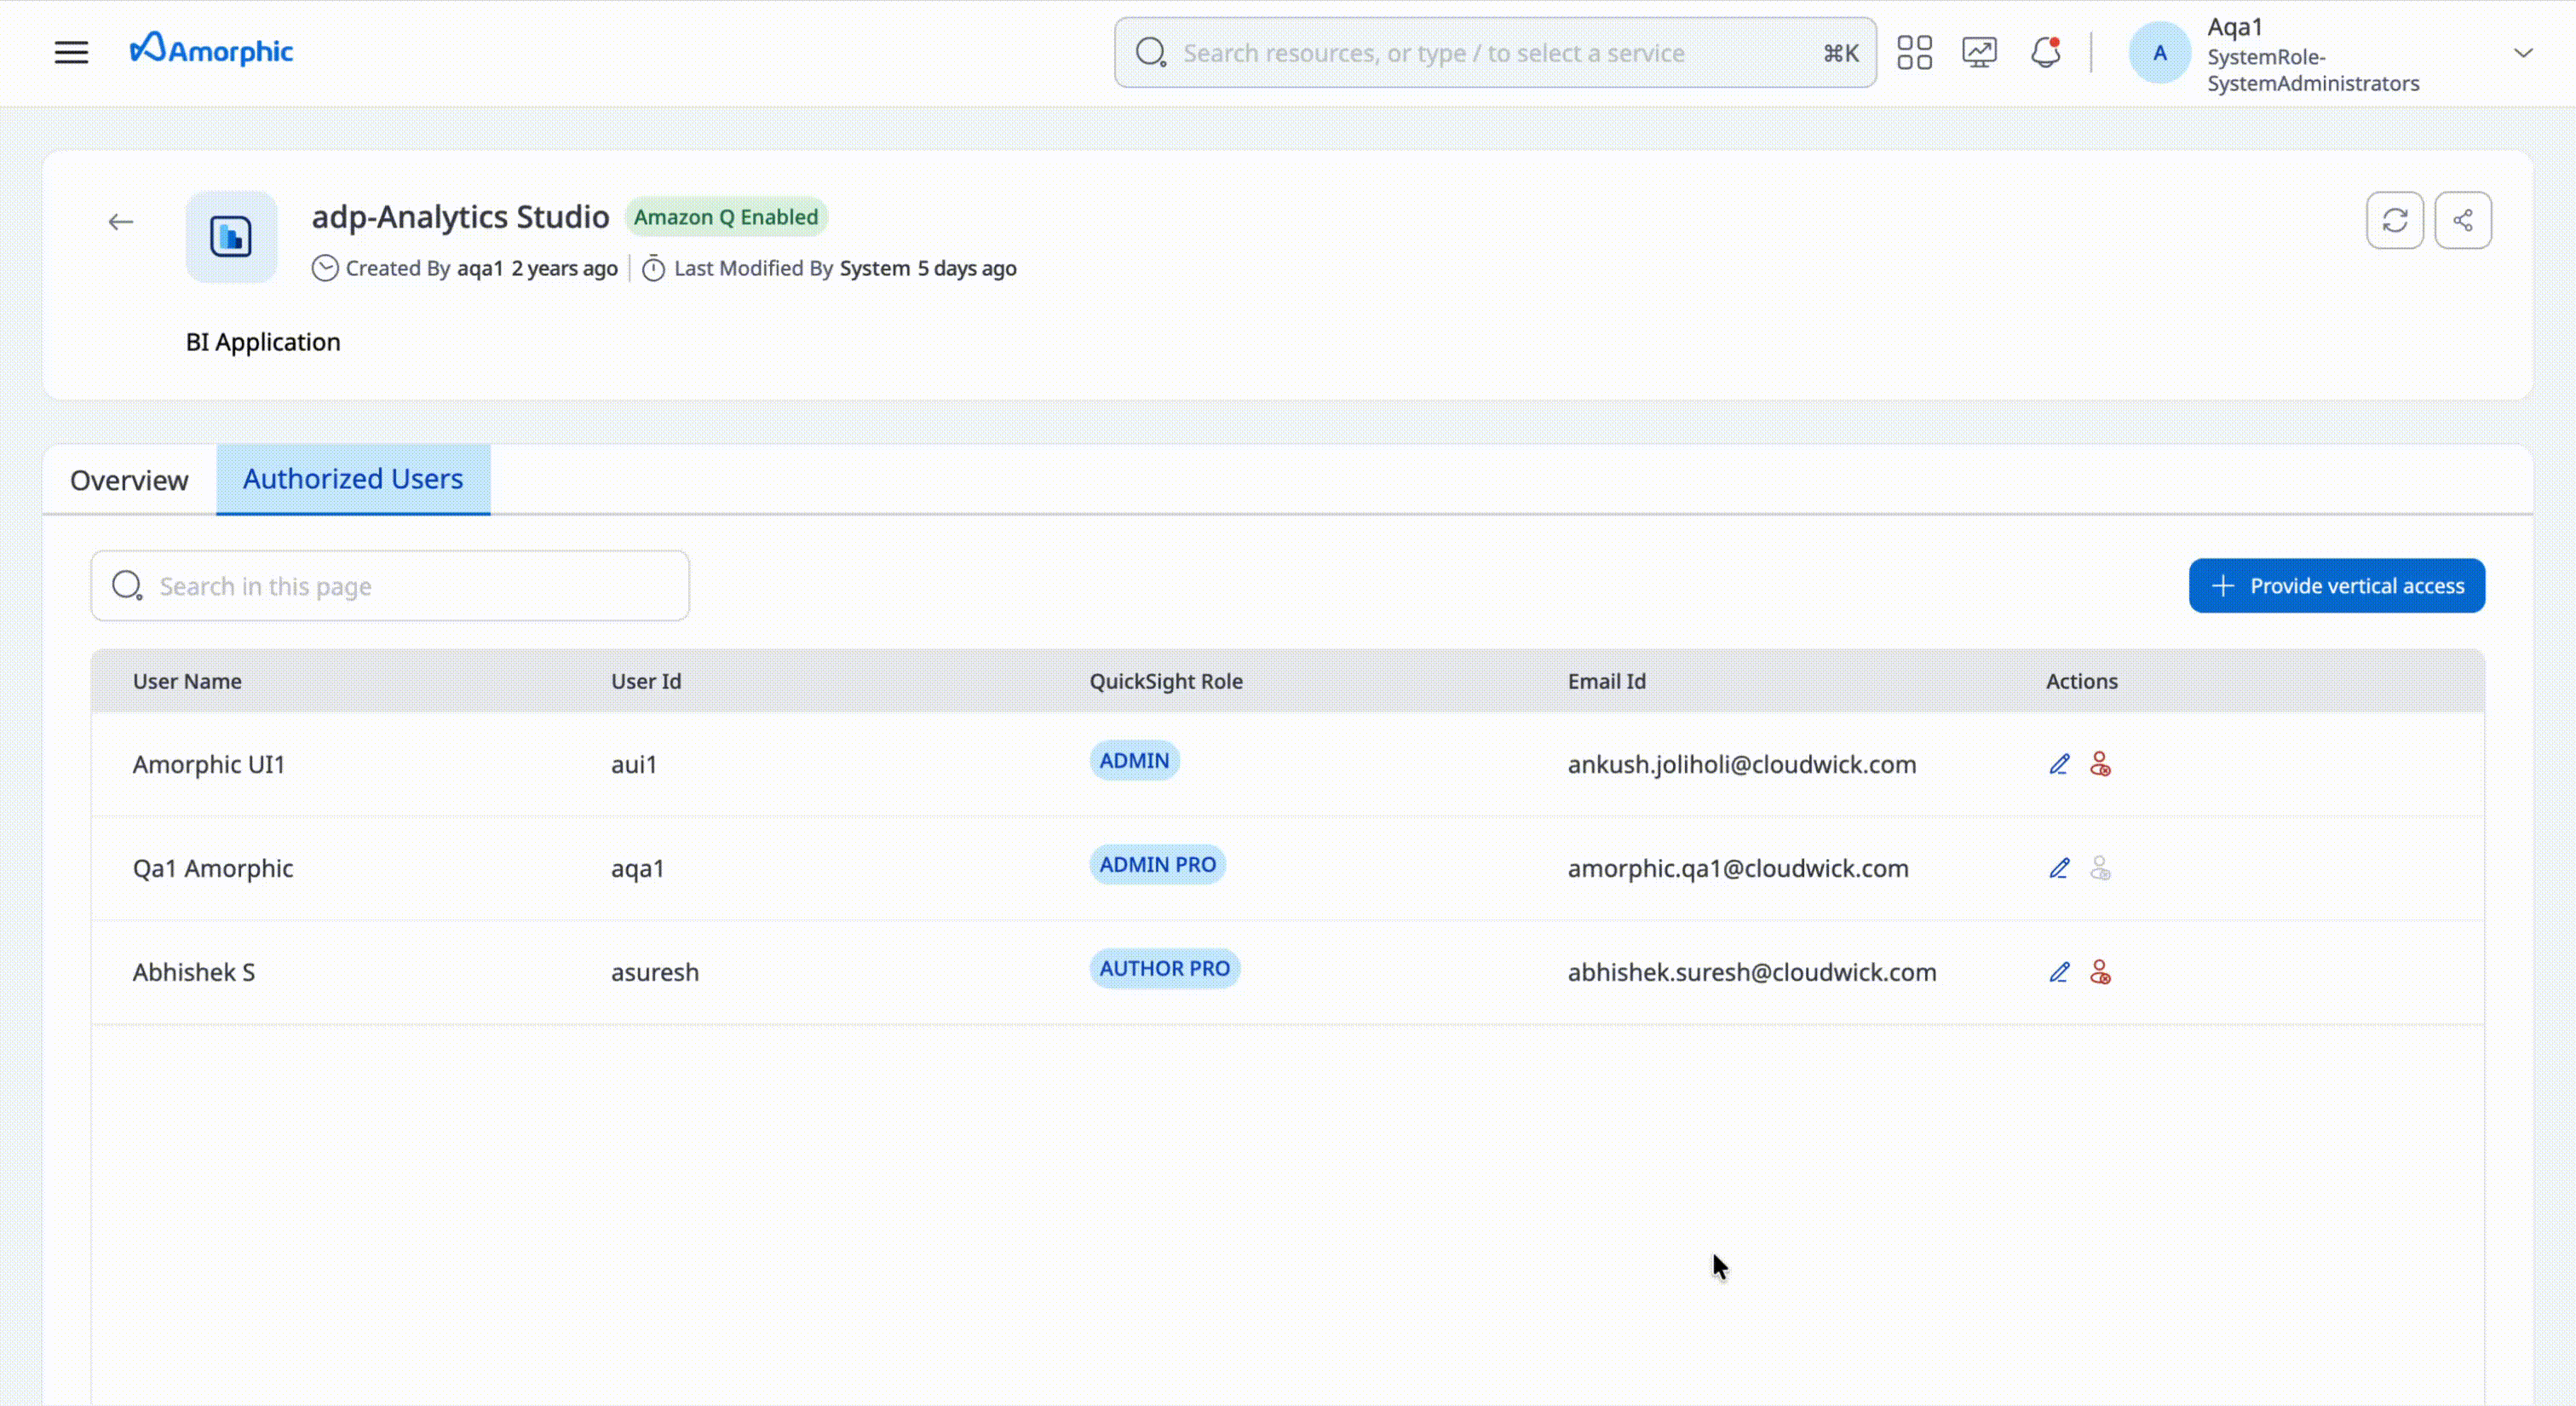Edit access for Abhishek S
The height and width of the screenshot is (1406, 2576).
2059,973
